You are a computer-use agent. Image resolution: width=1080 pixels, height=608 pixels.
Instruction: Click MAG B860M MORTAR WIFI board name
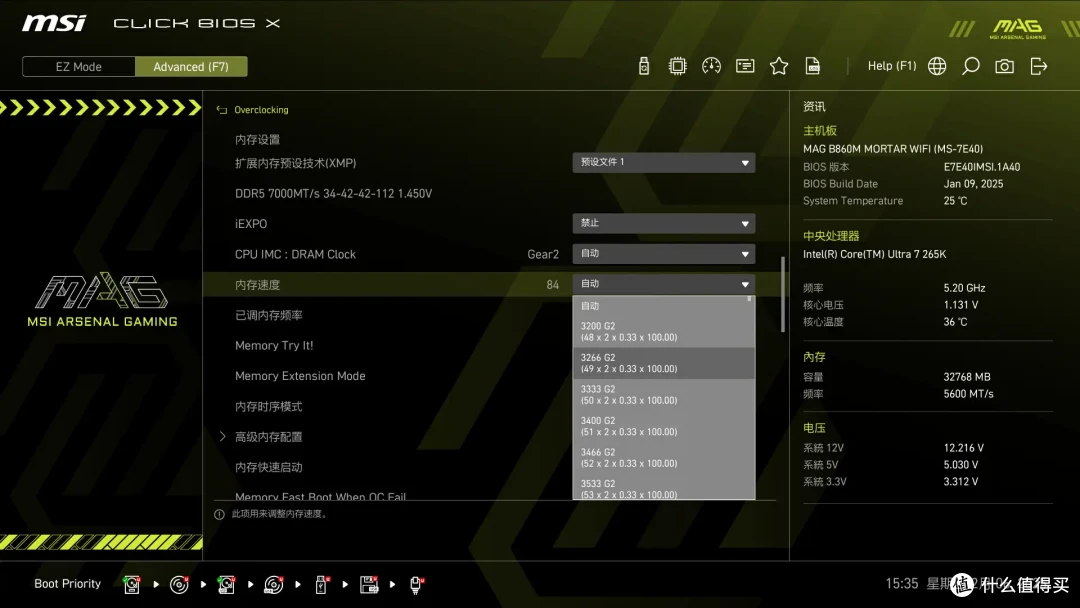pyautogui.click(x=893, y=149)
